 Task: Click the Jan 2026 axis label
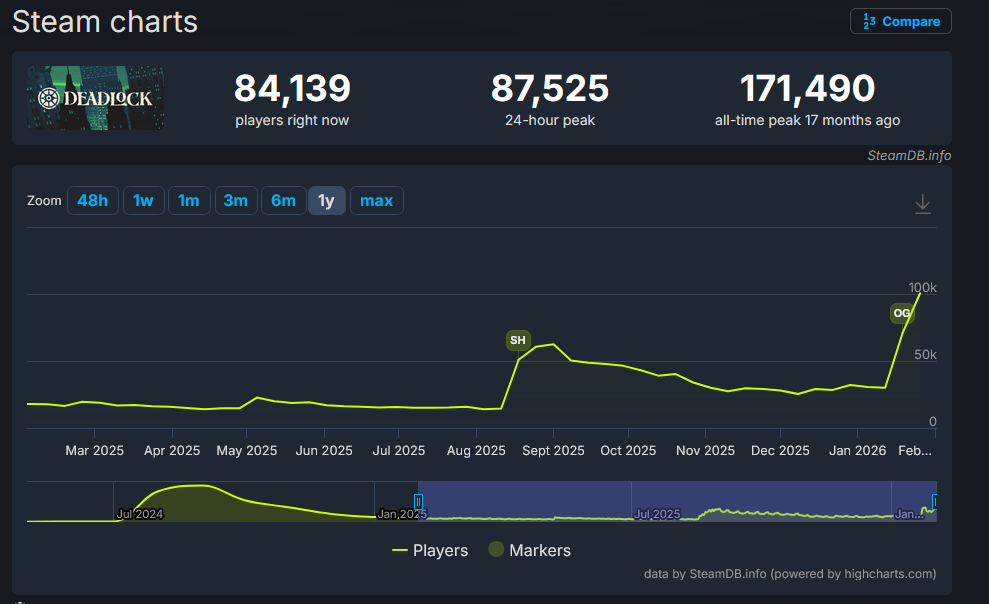point(857,451)
